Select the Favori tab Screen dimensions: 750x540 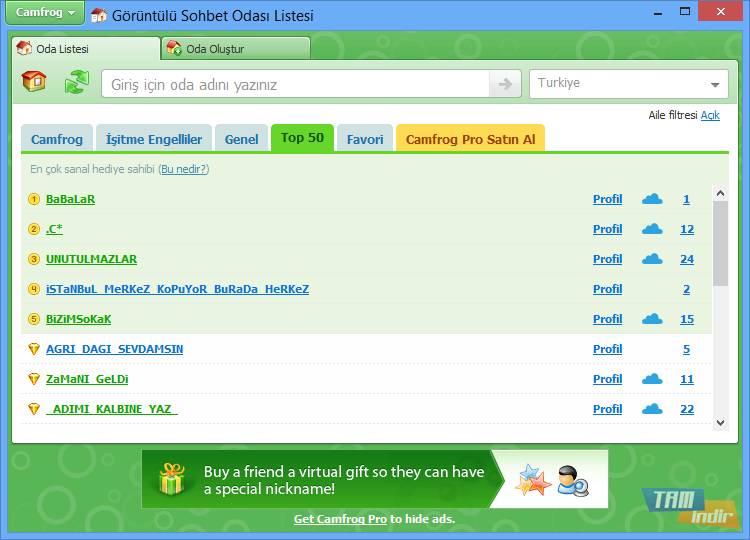[x=365, y=139]
